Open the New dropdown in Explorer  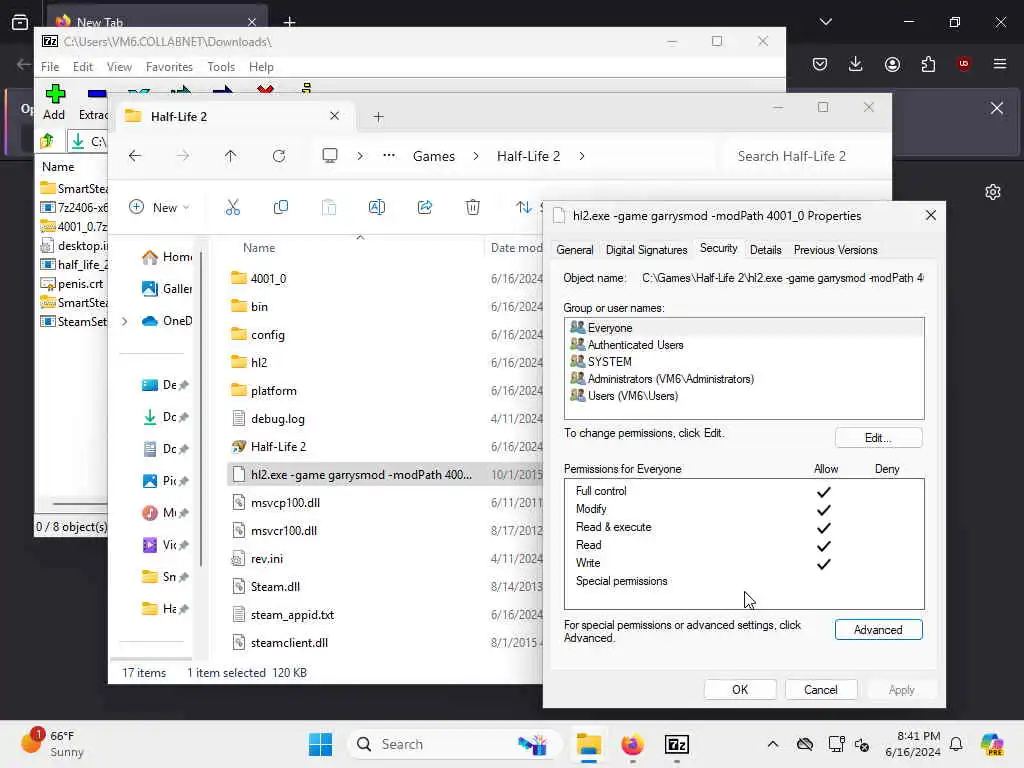tap(159, 208)
